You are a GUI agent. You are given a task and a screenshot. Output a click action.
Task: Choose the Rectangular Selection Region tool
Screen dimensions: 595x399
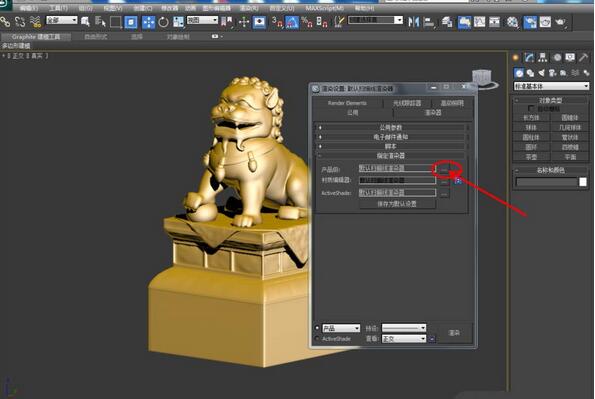click(115, 22)
